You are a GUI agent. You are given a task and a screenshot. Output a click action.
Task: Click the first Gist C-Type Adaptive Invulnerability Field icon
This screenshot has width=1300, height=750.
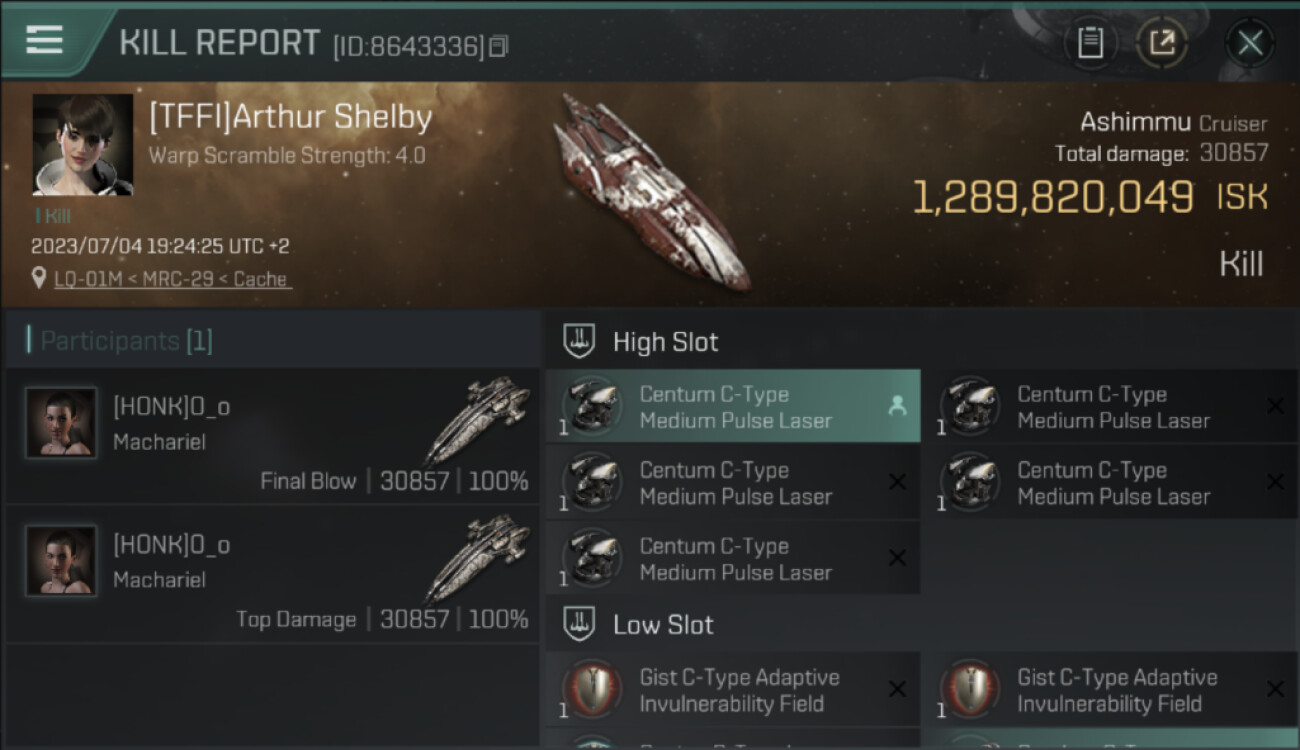(592, 690)
